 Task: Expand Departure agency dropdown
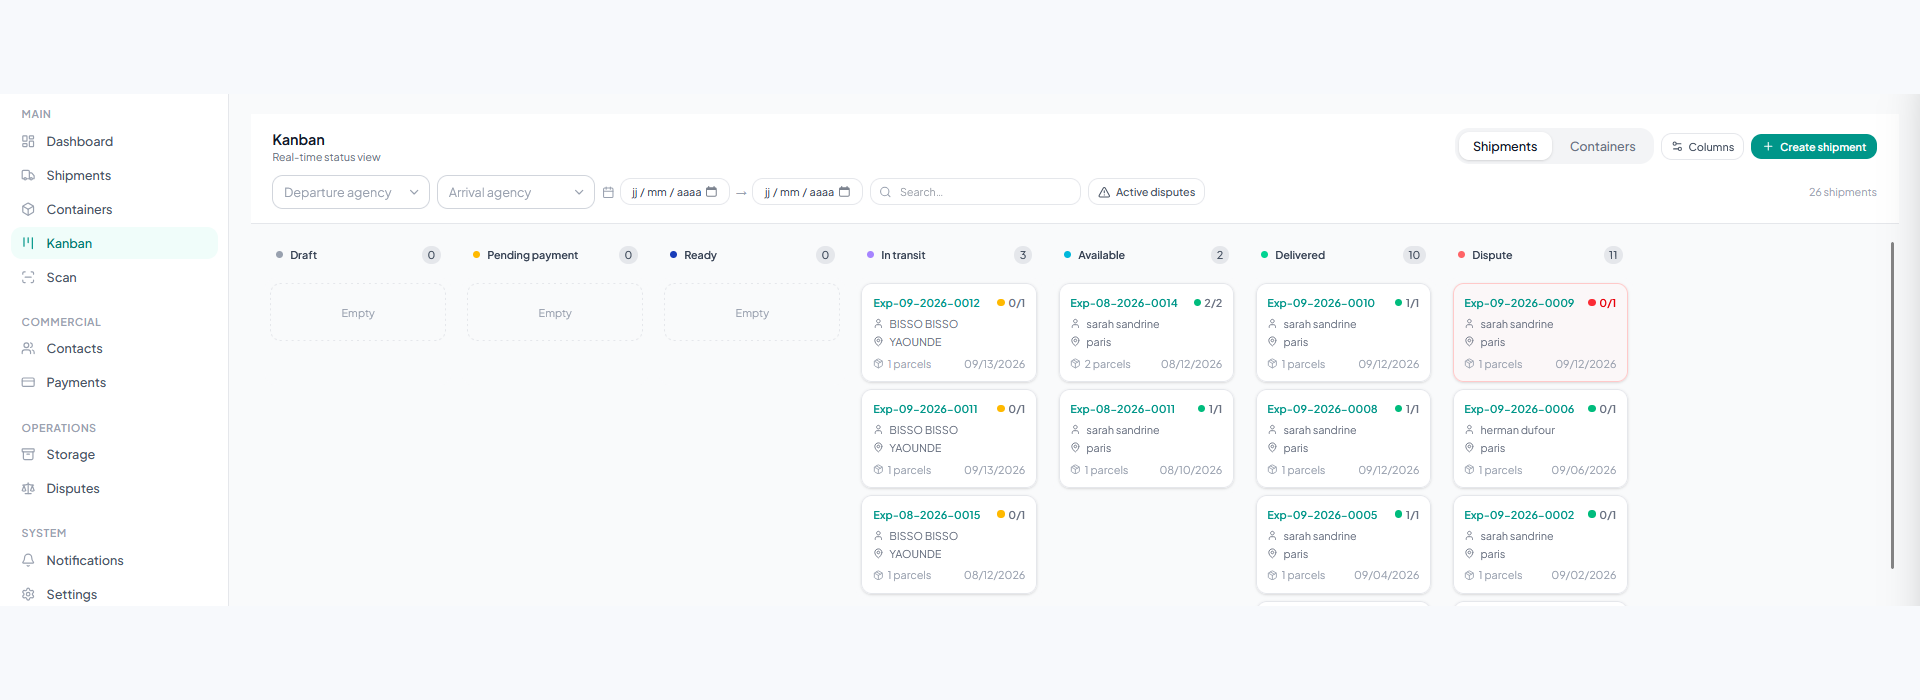coord(351,192)
